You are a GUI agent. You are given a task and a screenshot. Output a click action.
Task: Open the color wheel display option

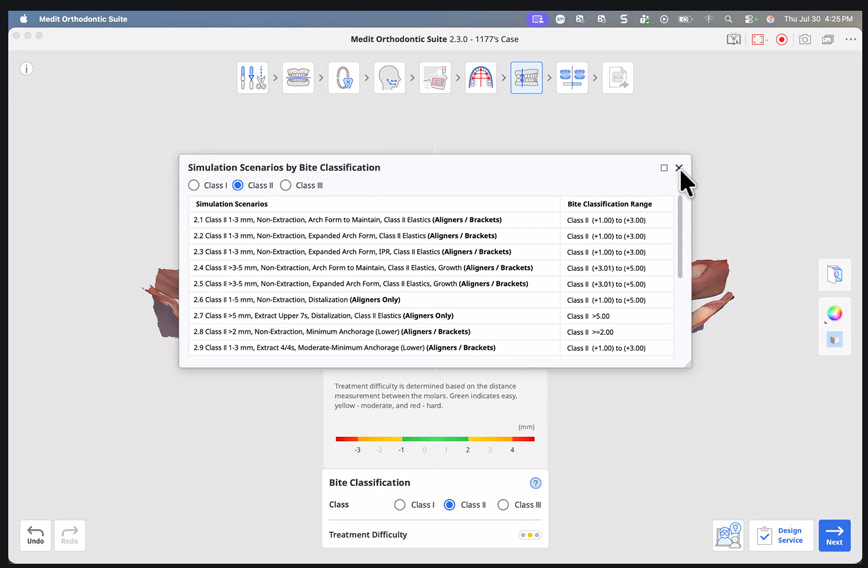click(834, 313)
